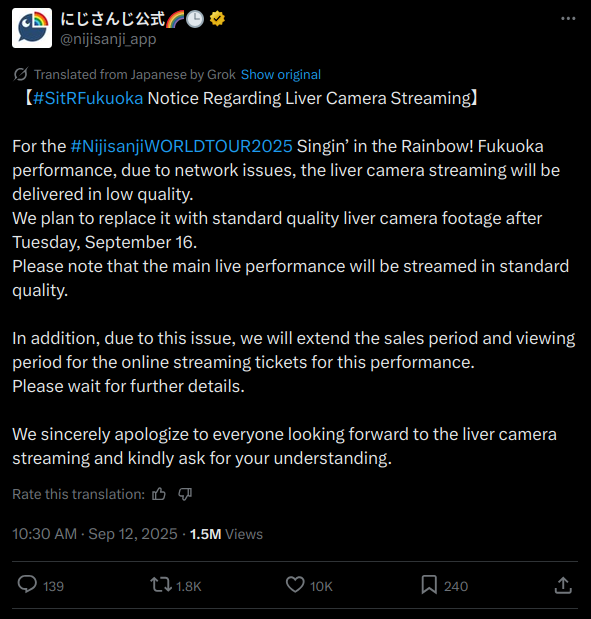Open the Nijisanji profile avatar
591x619 pixels.
[32, 28]
